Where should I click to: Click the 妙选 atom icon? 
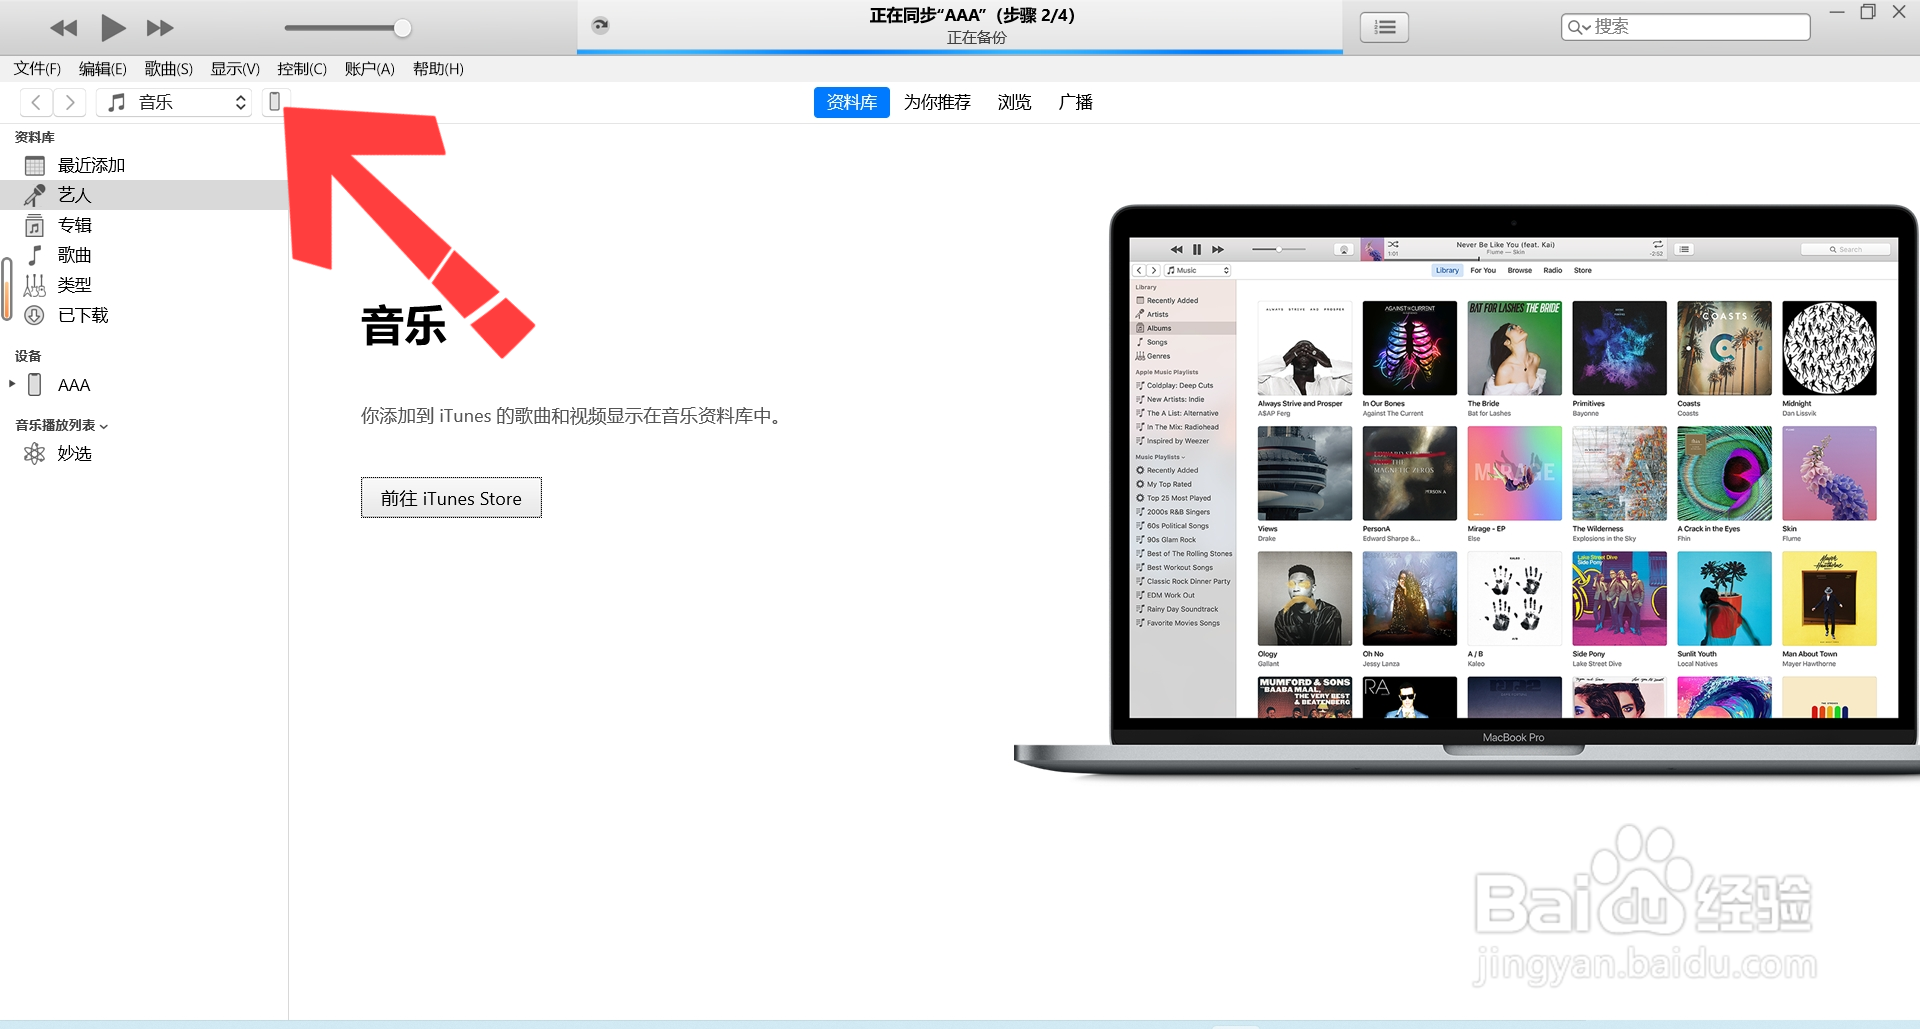(35, 454)
